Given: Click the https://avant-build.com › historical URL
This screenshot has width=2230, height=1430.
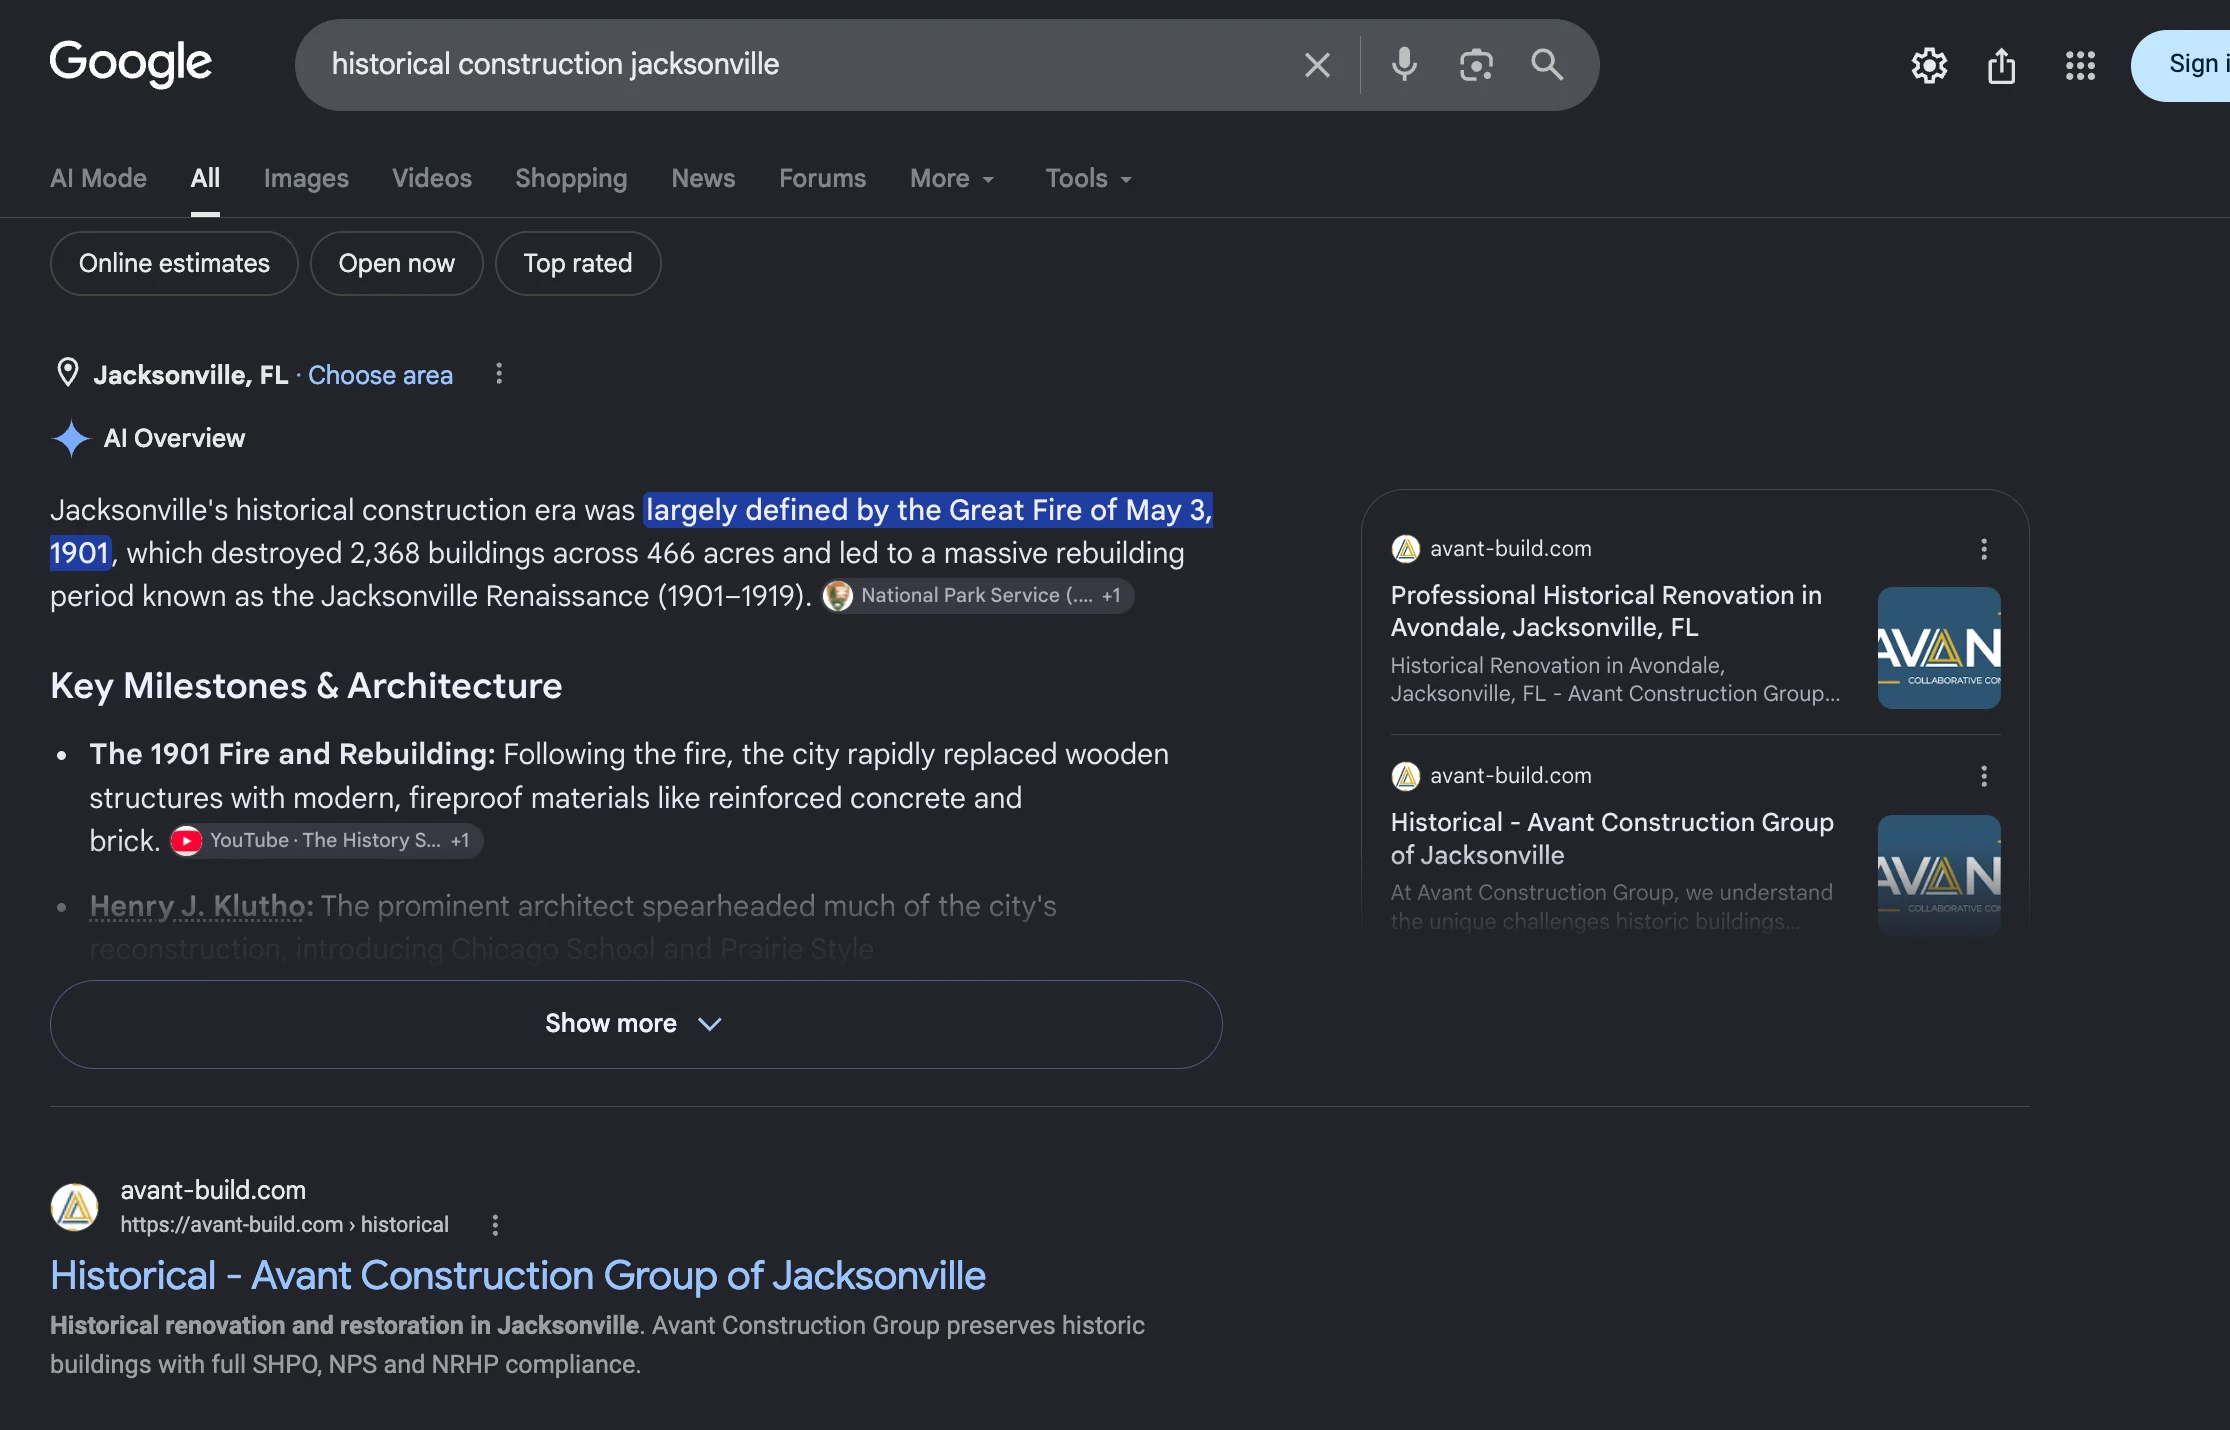Looking at the screenshot, I should pyautogui.click(x=284, y=1225).
